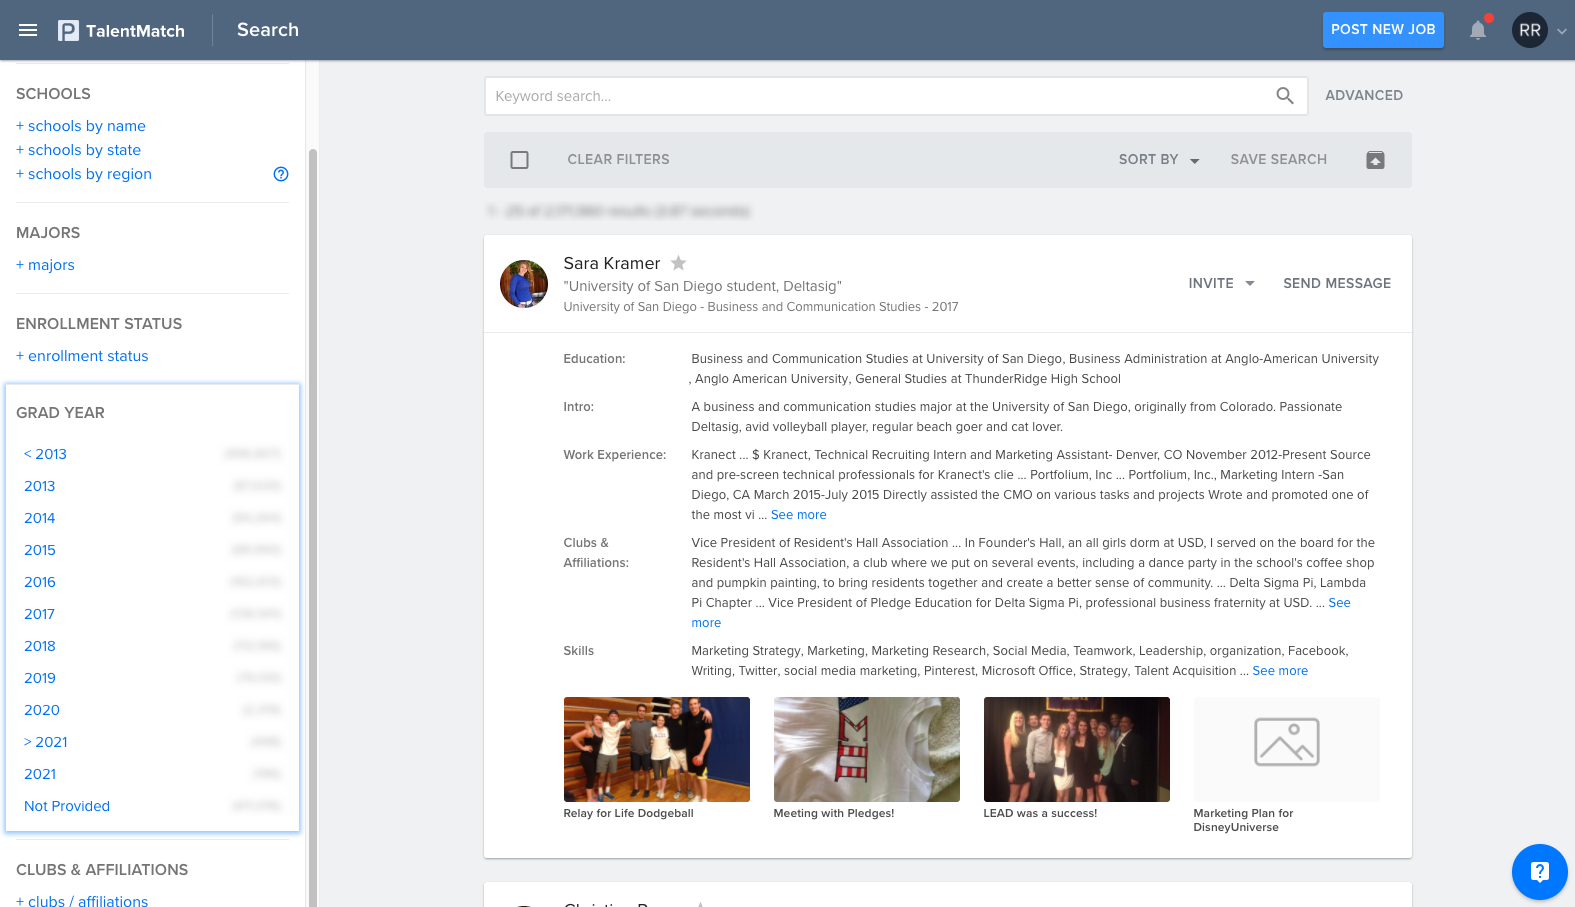Expand schools by region filter
The width and height of the screenshot is (1575, 907).
coord(84,174)
